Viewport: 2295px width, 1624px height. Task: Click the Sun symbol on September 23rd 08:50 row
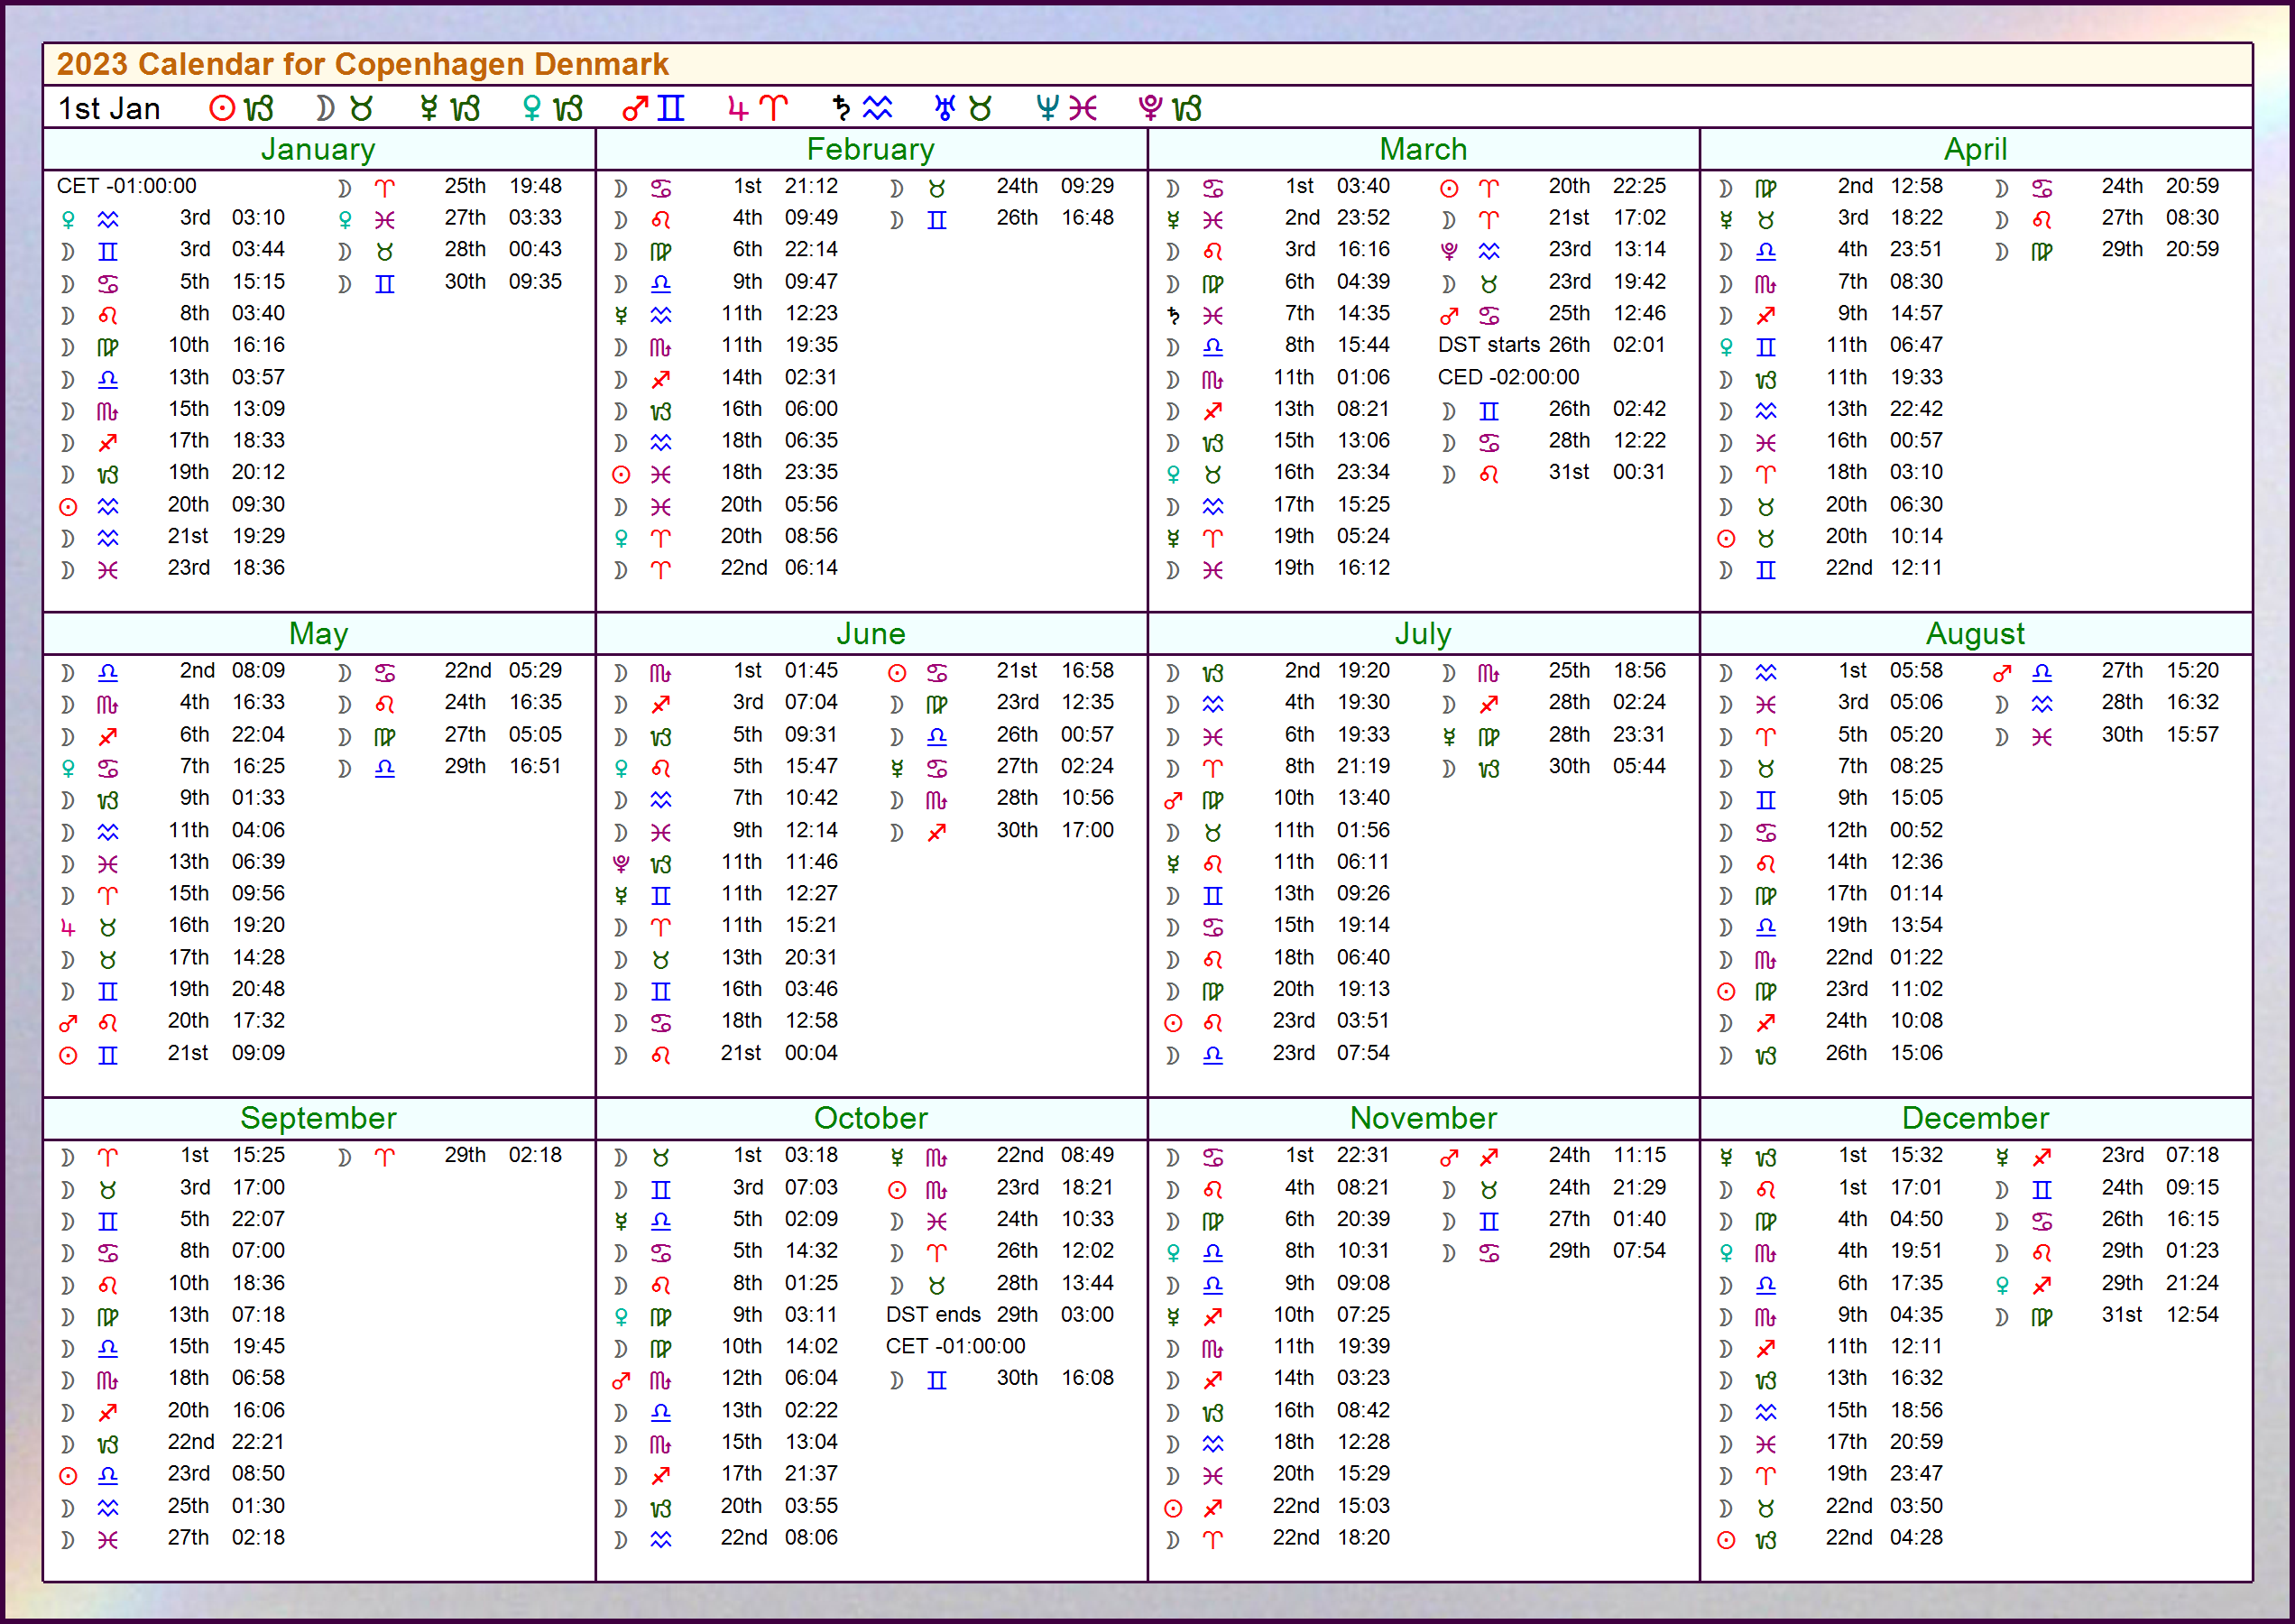tap(68, 1476)
